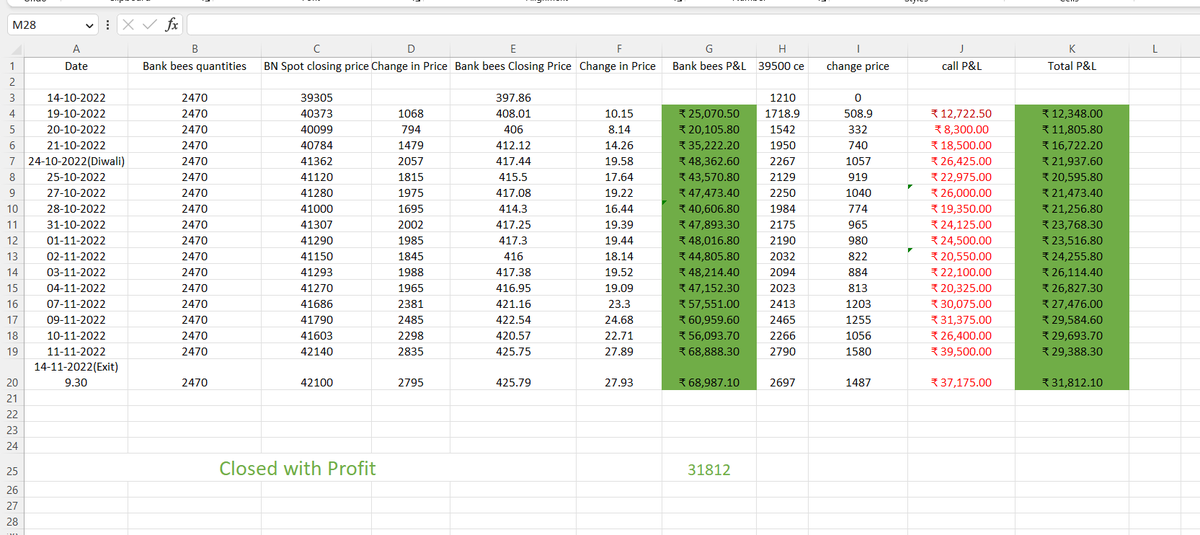Select column B header
This screenshot has width=1200, height=535.
195,47
